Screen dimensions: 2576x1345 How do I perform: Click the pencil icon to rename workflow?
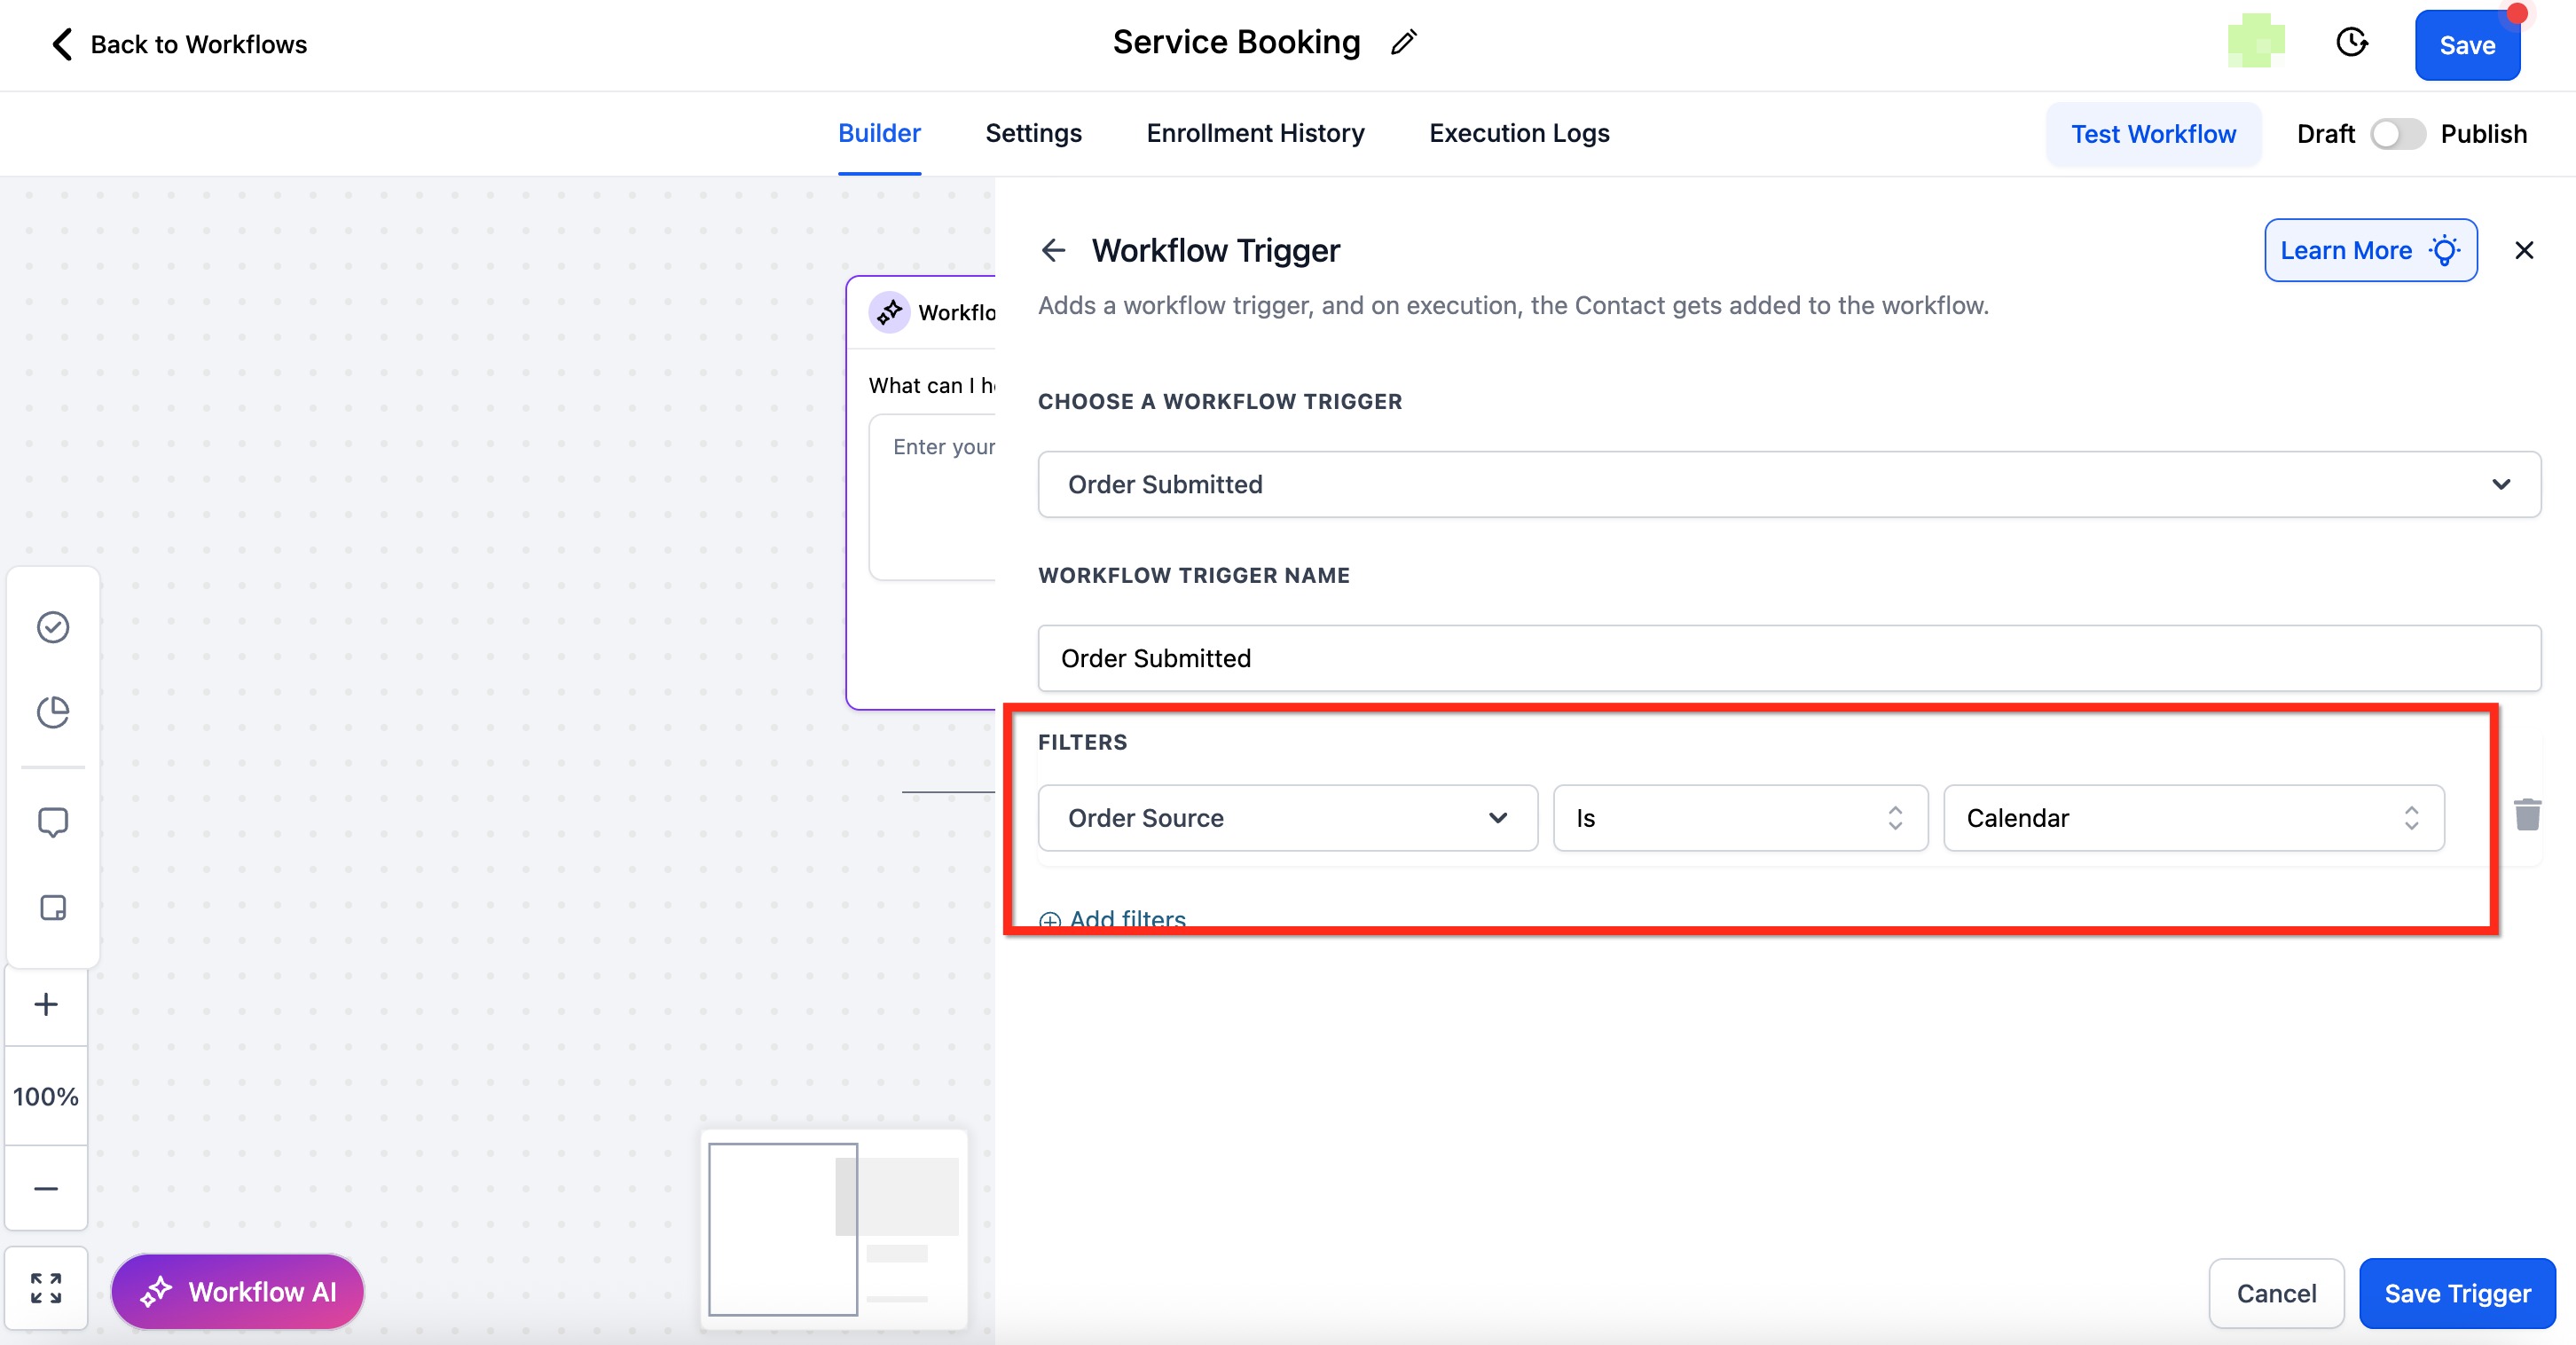(1404, 42)
